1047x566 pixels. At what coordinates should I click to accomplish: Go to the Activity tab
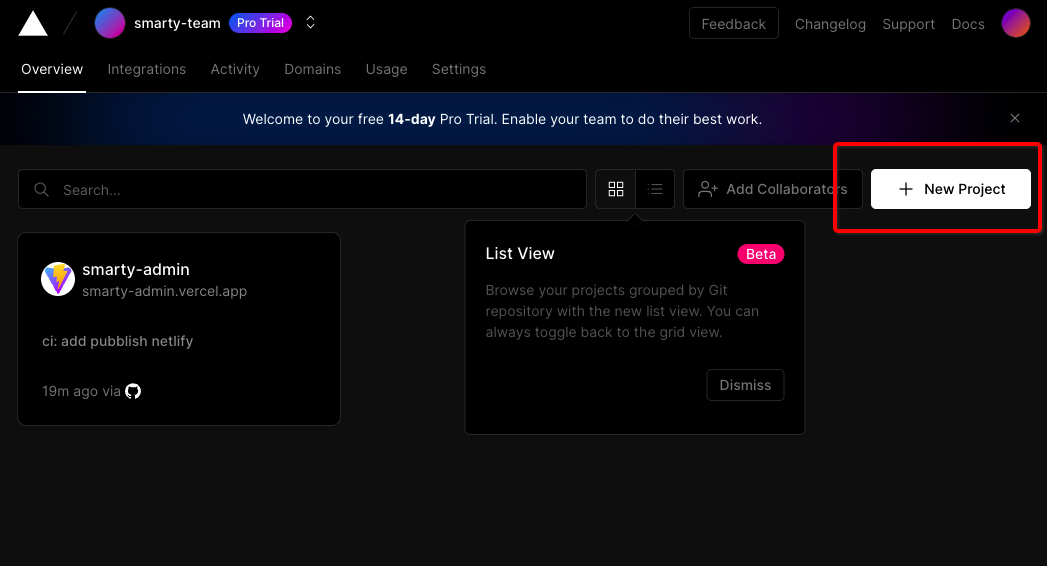(235, 69)
